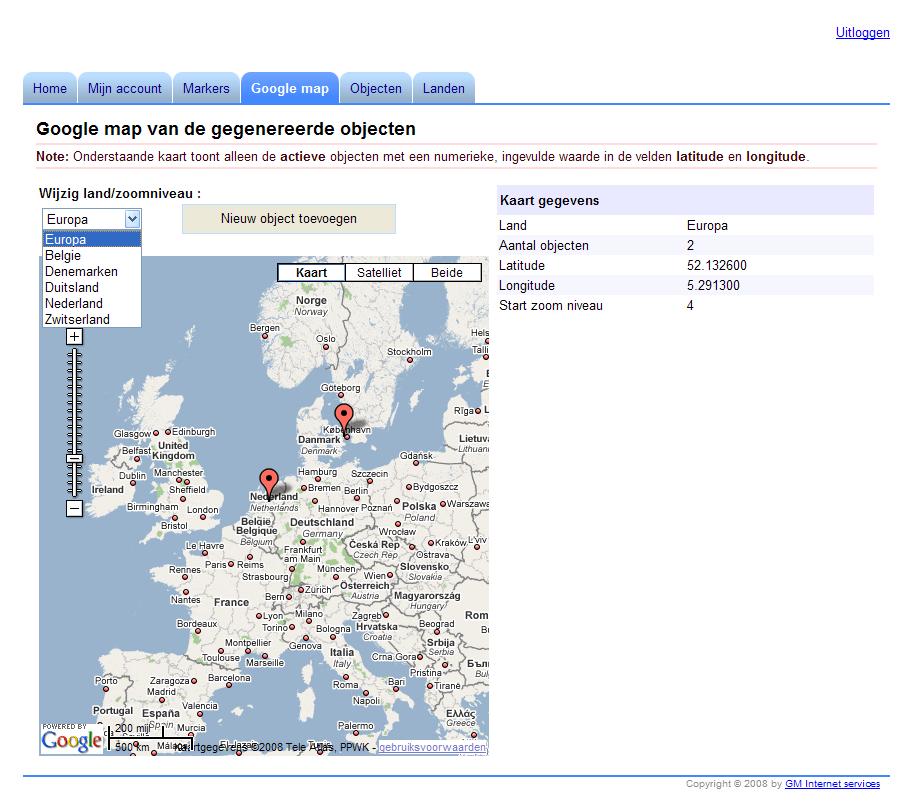
Task: Click the Google logo on the map
Action: point(72,741)
